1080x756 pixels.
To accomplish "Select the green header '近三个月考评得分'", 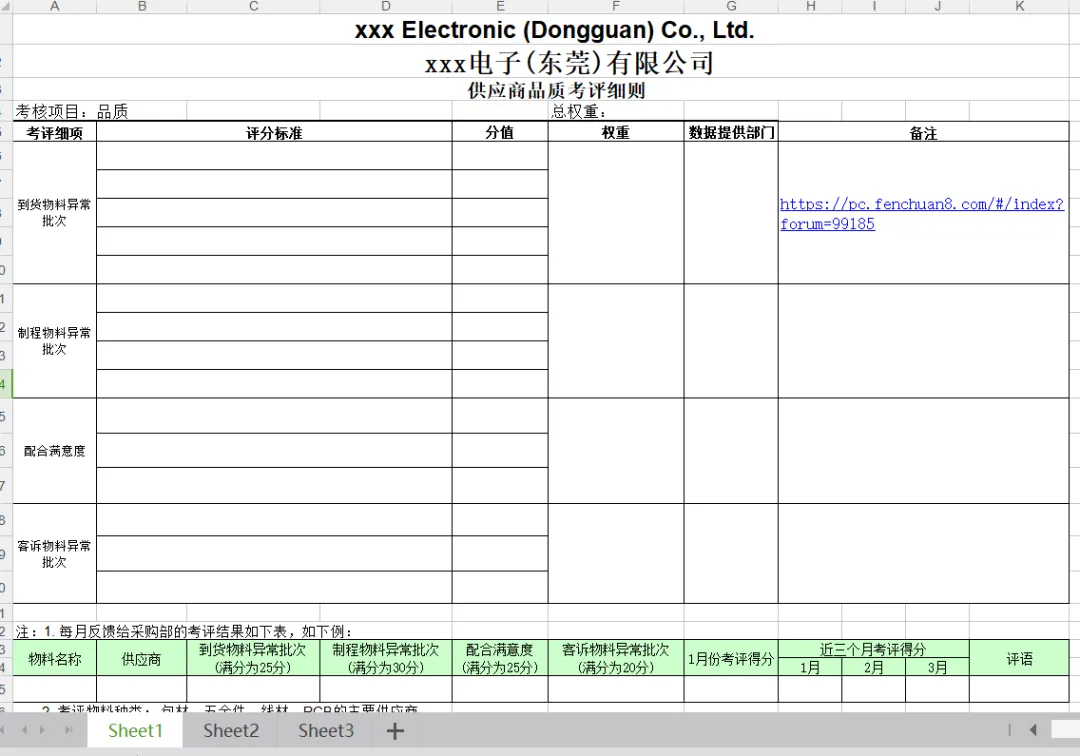I will [x=873, y=649].
